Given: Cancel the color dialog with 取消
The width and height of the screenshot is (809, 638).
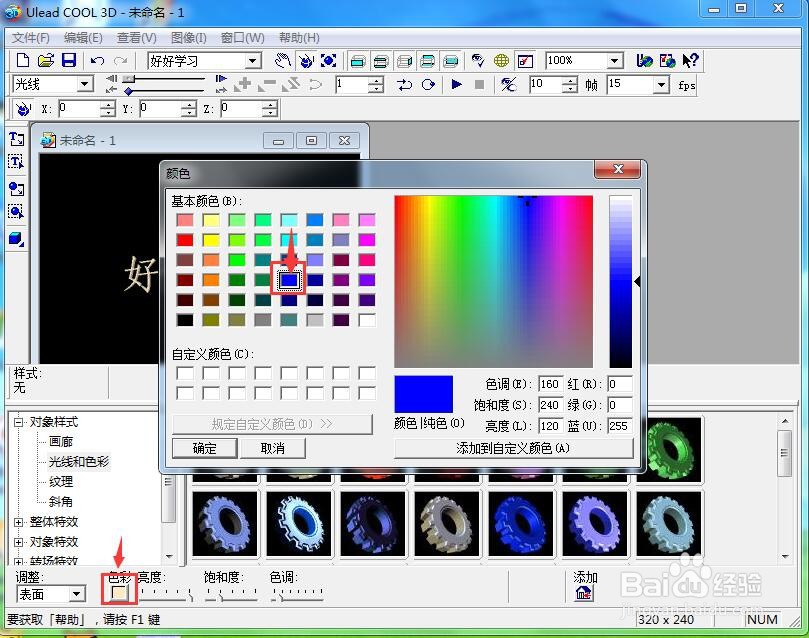Looking at the screenshot, I should click(x=272, y=448).
